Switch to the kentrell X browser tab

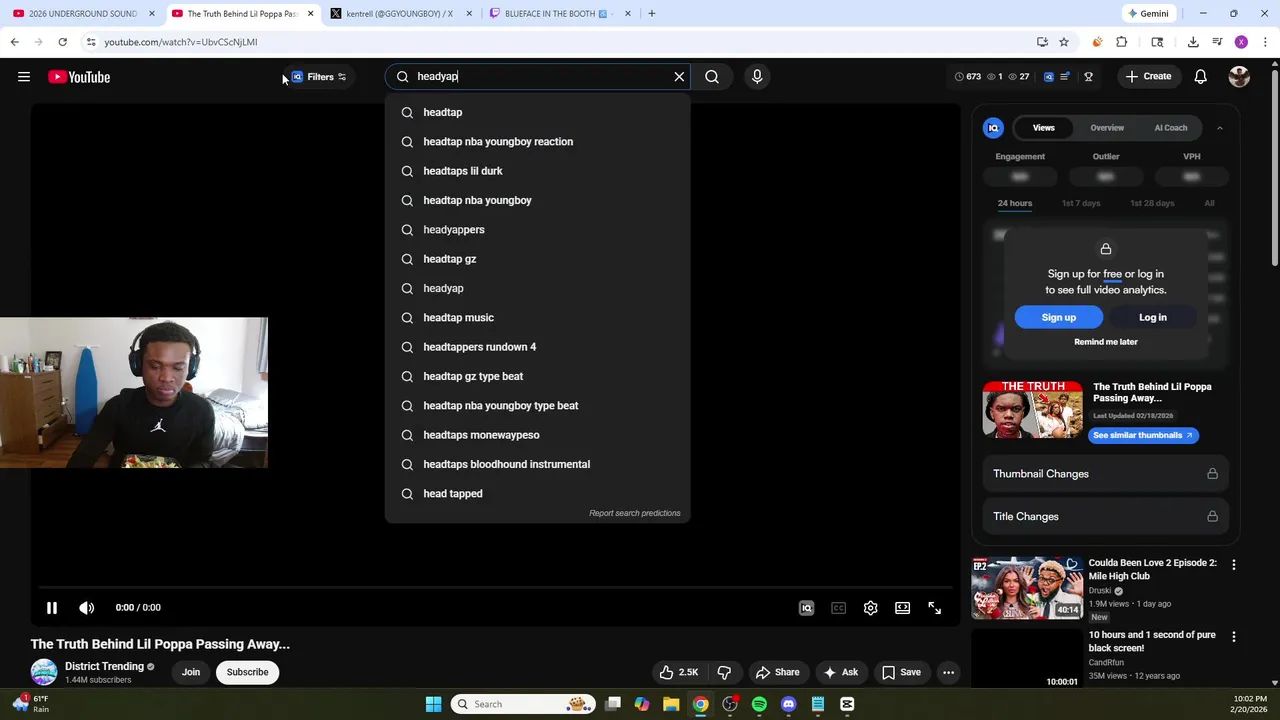click(399, 14)
